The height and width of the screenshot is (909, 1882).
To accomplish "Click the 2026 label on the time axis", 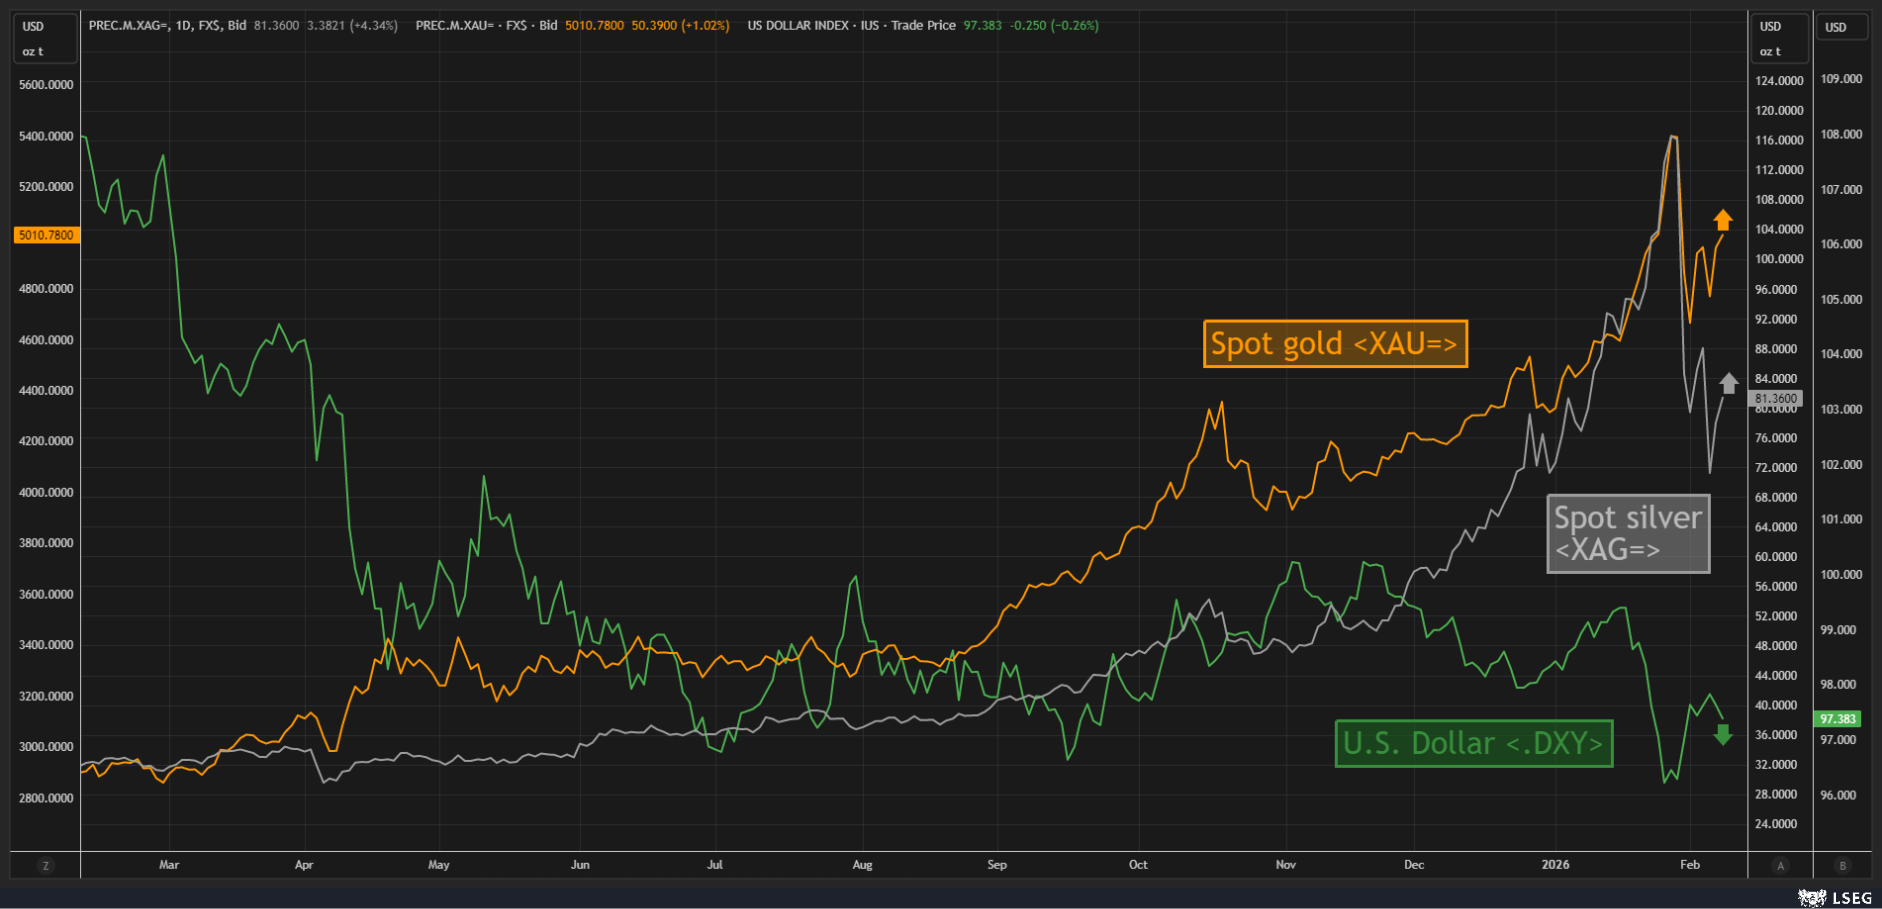I will [1555, 865].
